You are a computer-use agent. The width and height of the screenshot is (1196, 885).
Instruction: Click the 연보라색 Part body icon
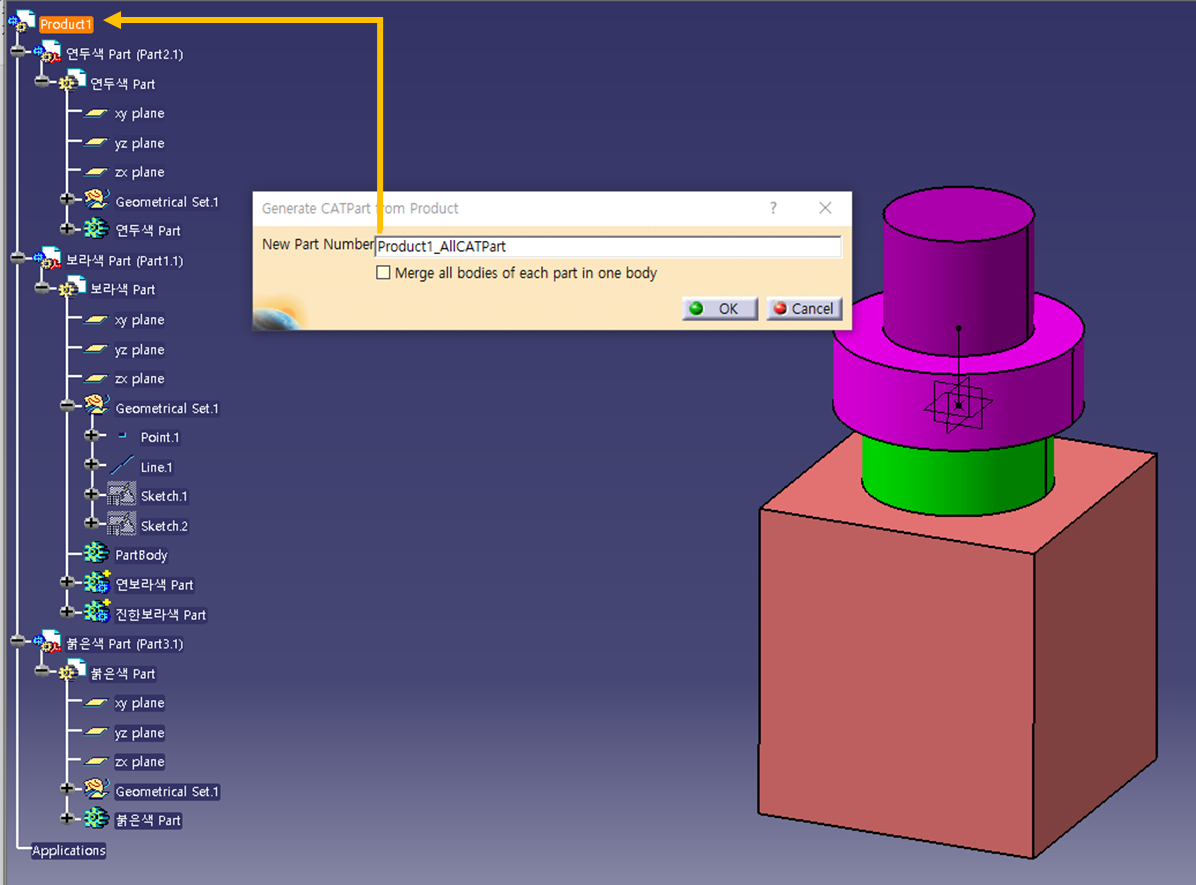click(x=97, y=582)
